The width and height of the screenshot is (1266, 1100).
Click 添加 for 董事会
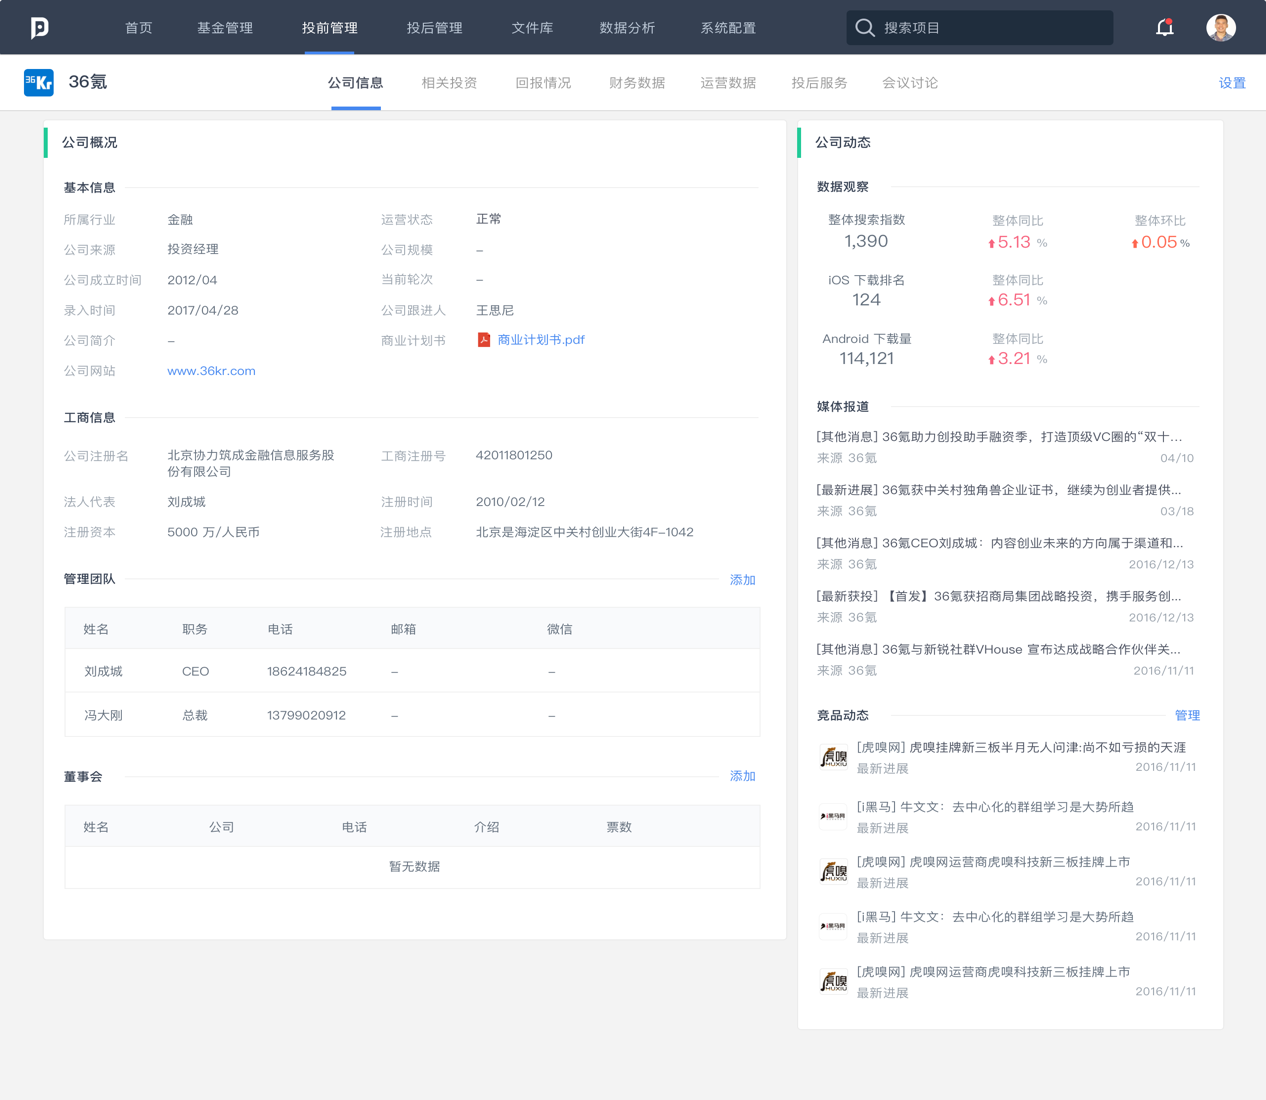tap(742, 776)
